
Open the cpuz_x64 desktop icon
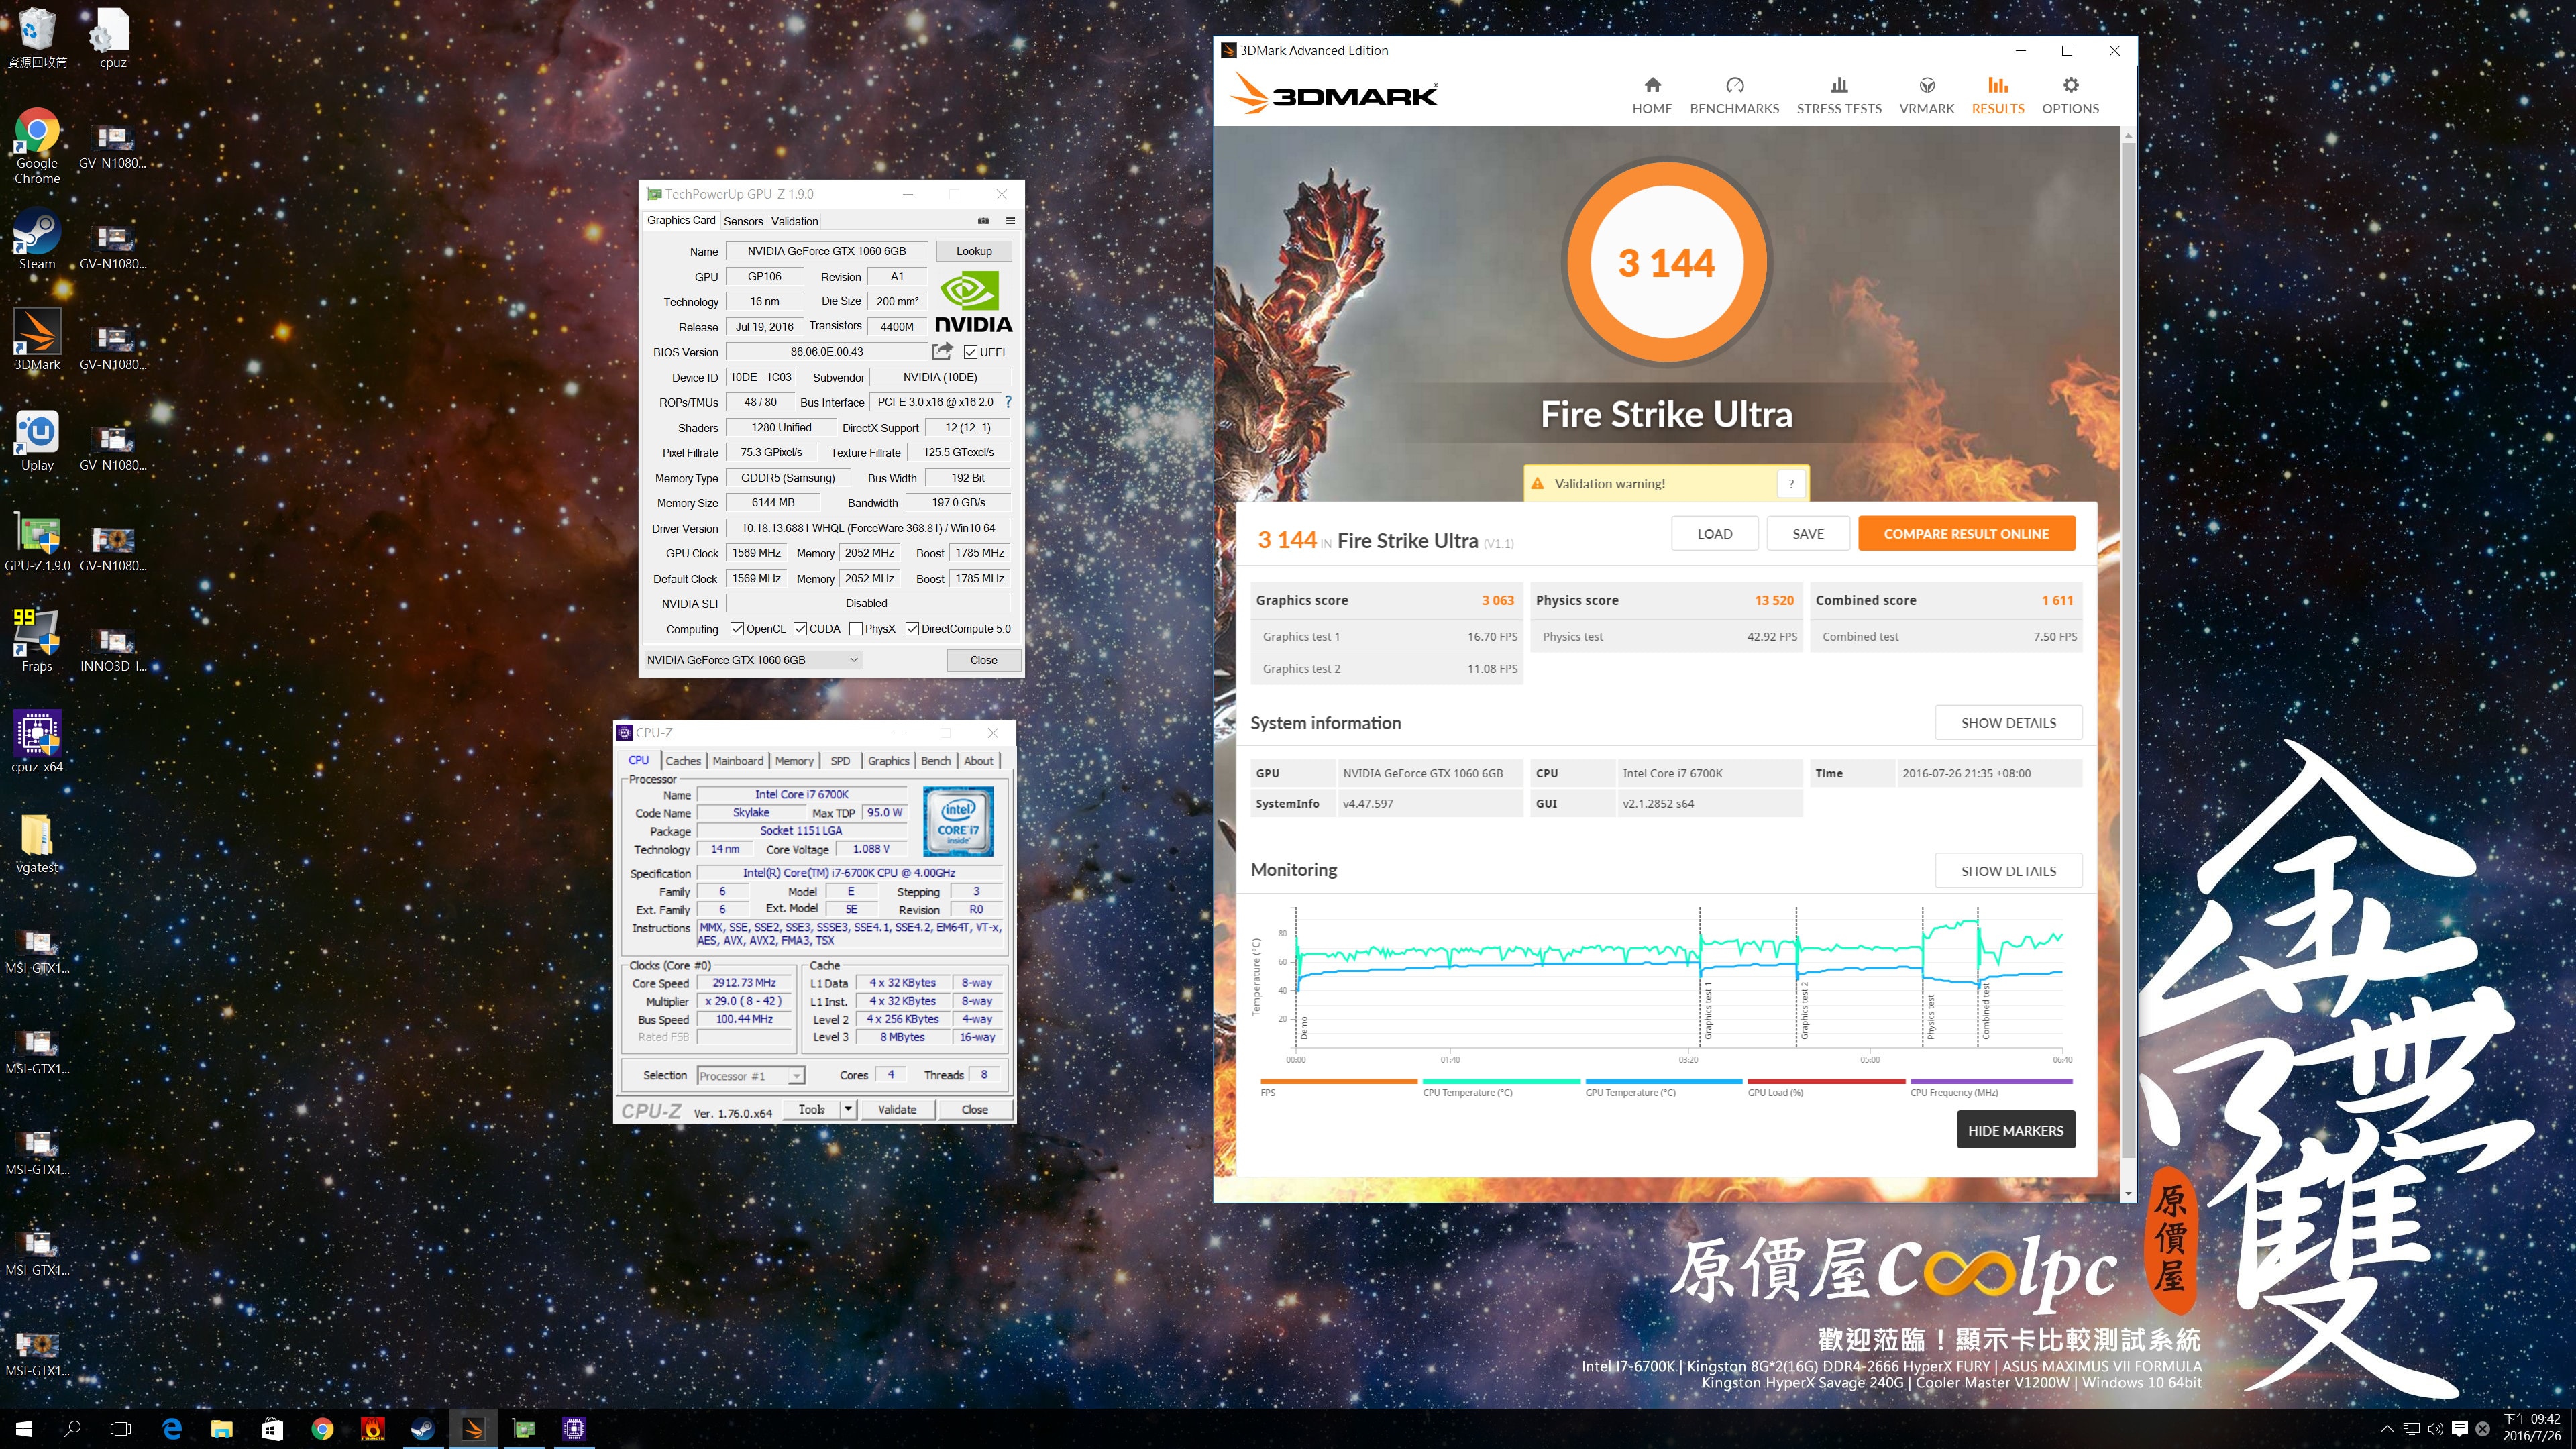click(x=37, y=742)
